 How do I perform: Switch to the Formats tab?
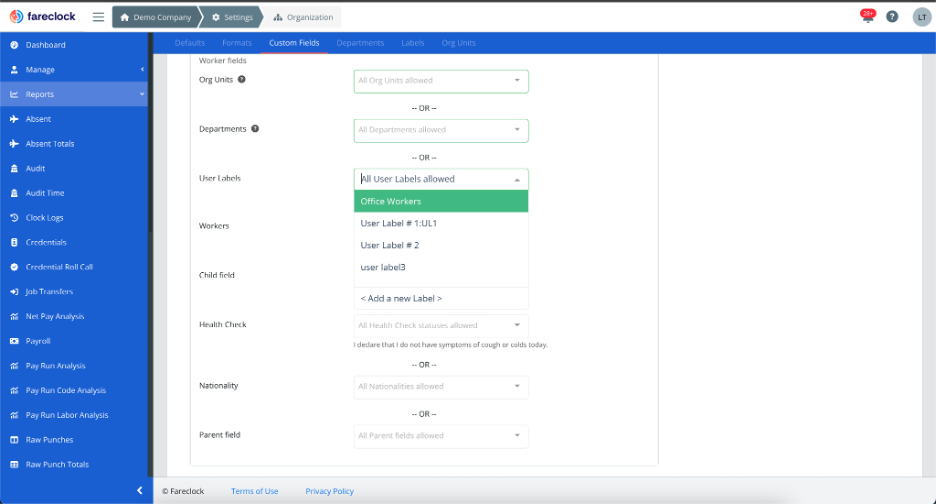coord(237,43)
